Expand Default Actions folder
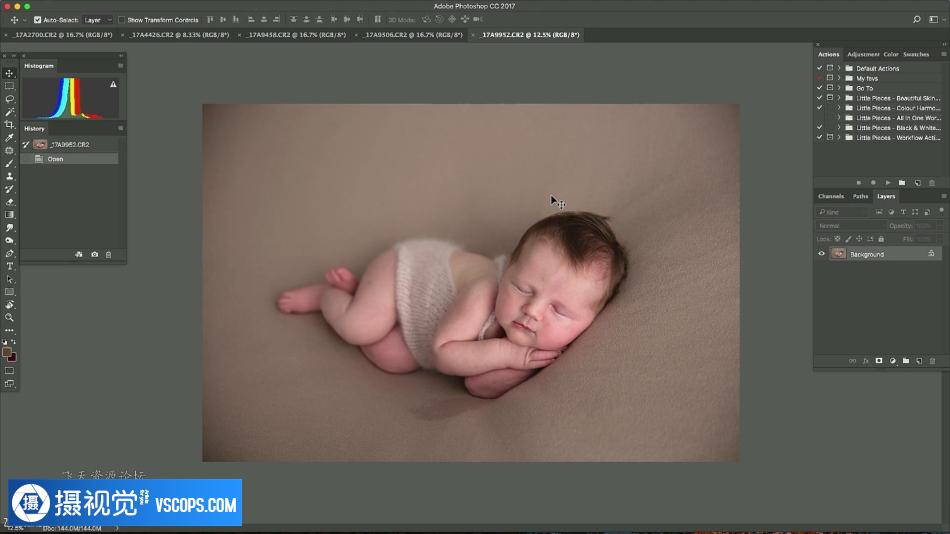 (839, 68)
